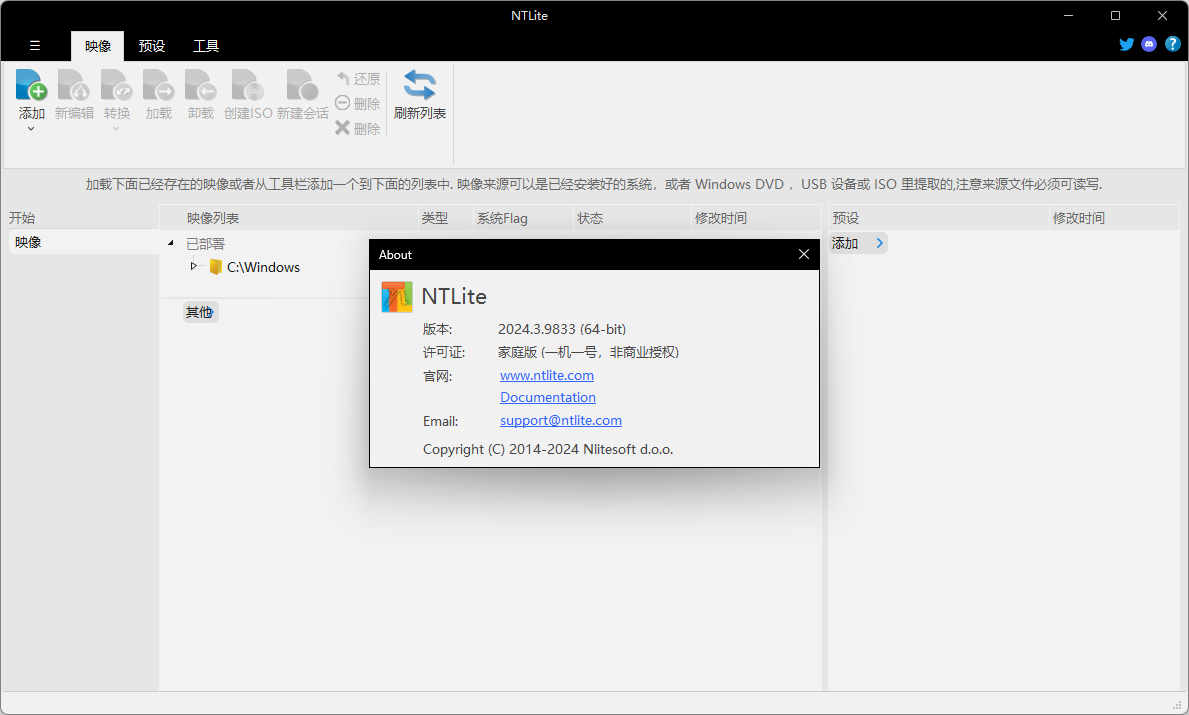Click the Copyright Nlitesoft text
The width and height of the screenshot is (1189, 715).
coord(548,449)
